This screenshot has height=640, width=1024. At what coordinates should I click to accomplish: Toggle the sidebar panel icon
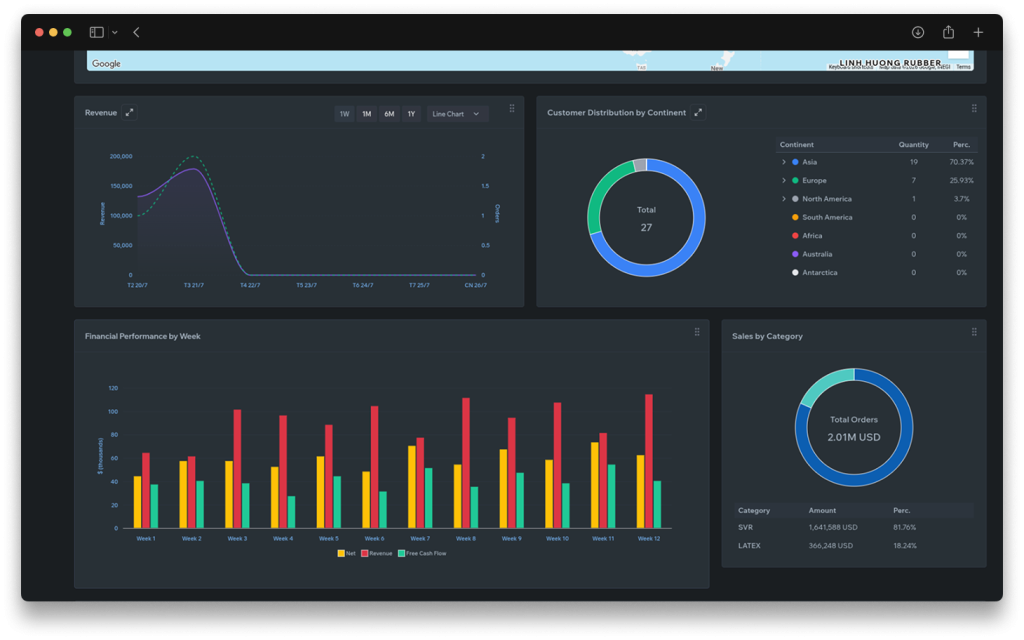[x=97, y=32]
